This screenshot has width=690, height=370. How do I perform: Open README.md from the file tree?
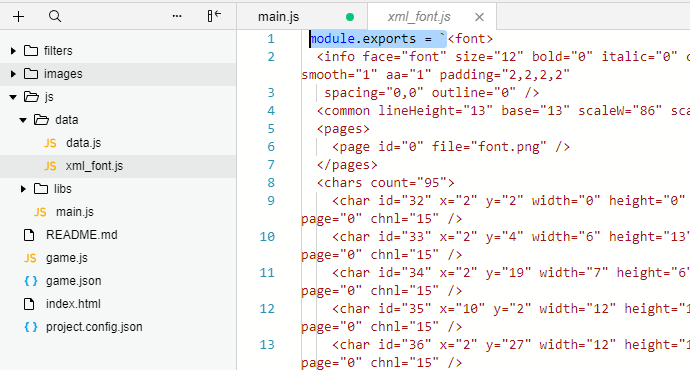[82, 235]
